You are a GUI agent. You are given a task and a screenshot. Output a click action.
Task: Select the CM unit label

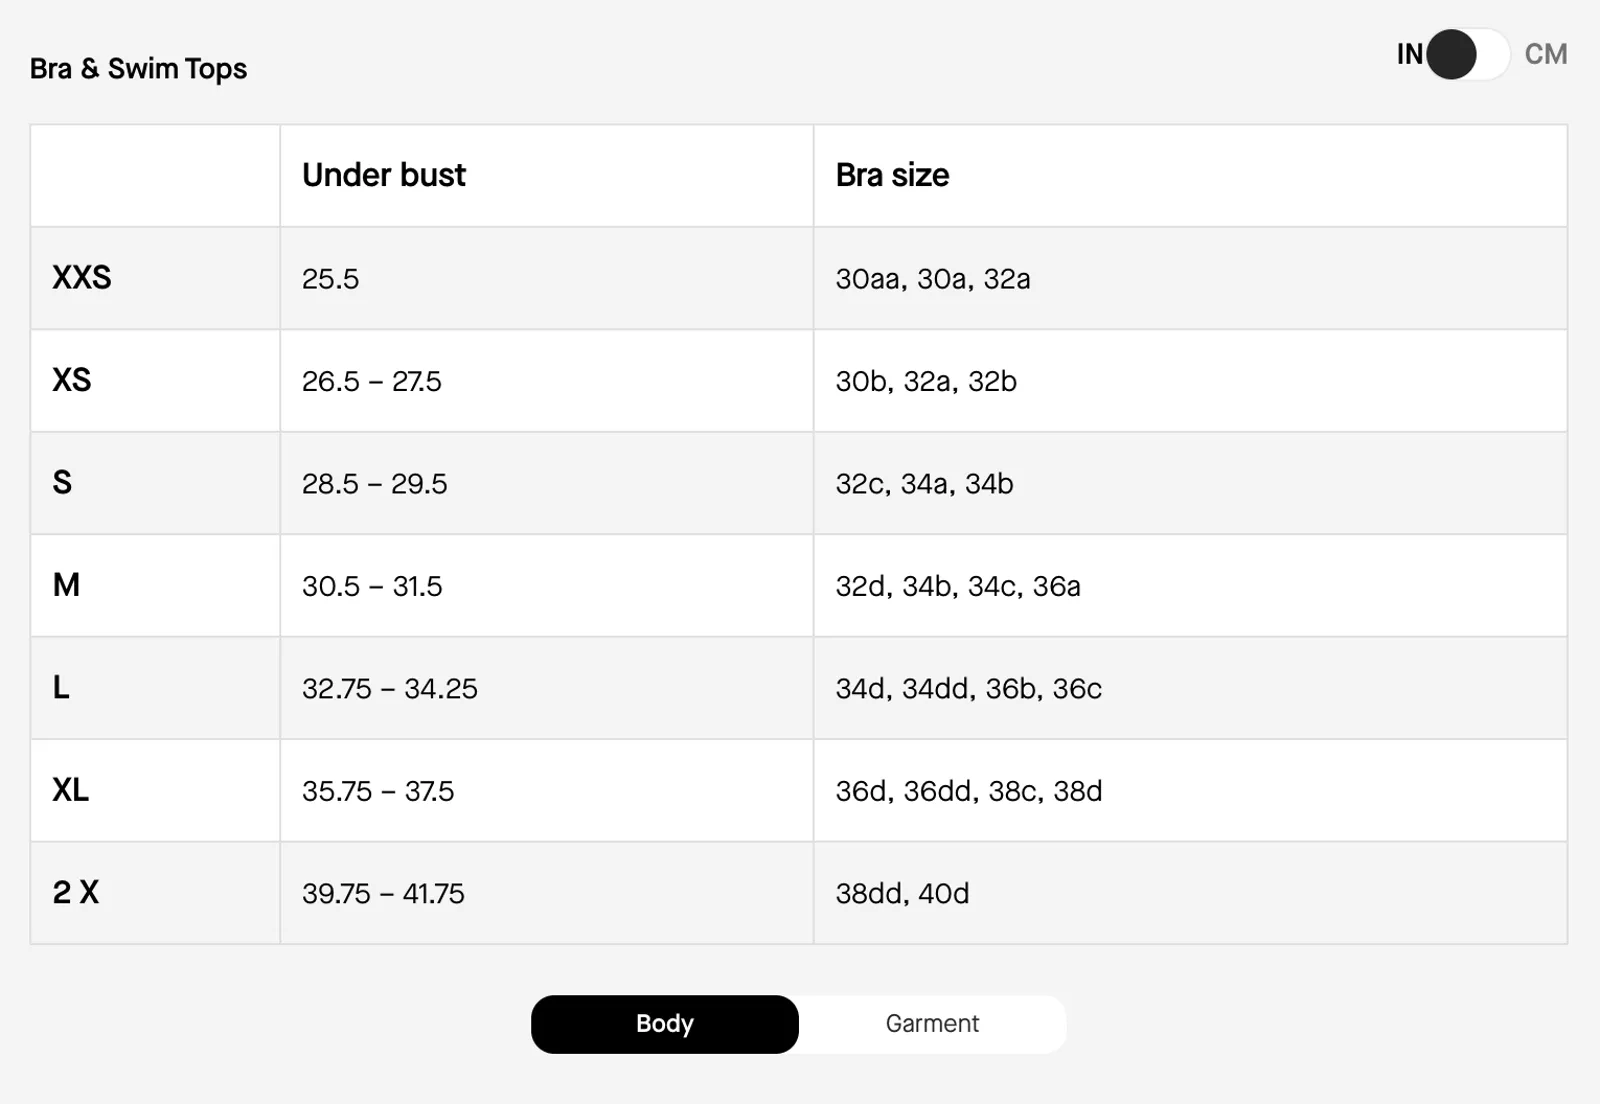tap(1545, 54)
